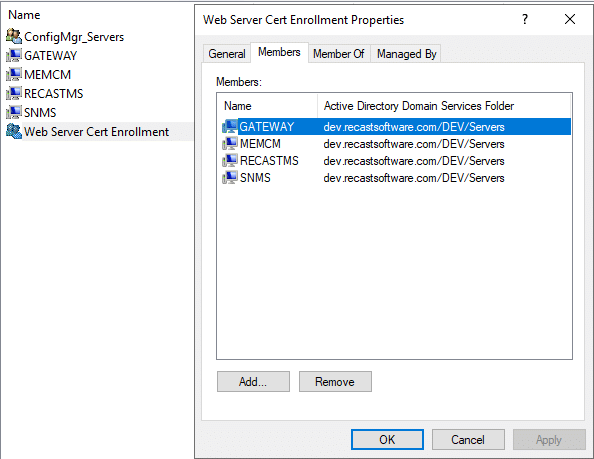The height and width of the screenshot is (459, 594).
Task: Select ConfigMgr_Servers in the left list
Action: click(x=74, y=37)
